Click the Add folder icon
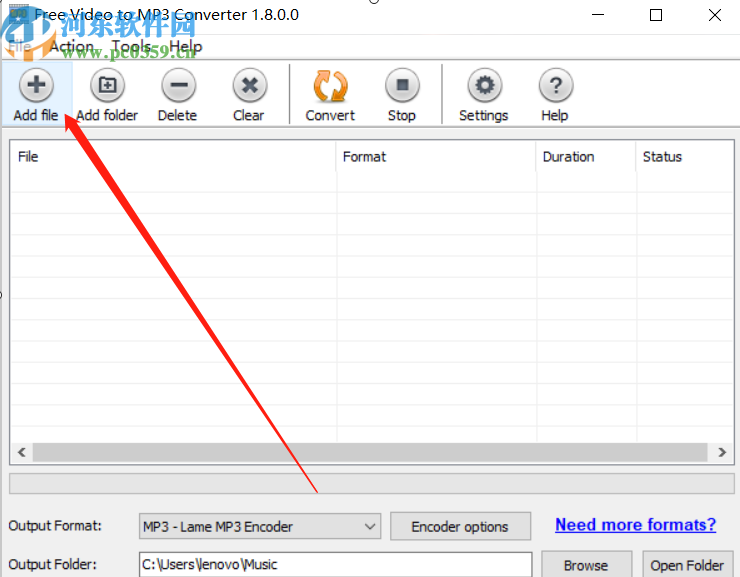 pos(107,85)
